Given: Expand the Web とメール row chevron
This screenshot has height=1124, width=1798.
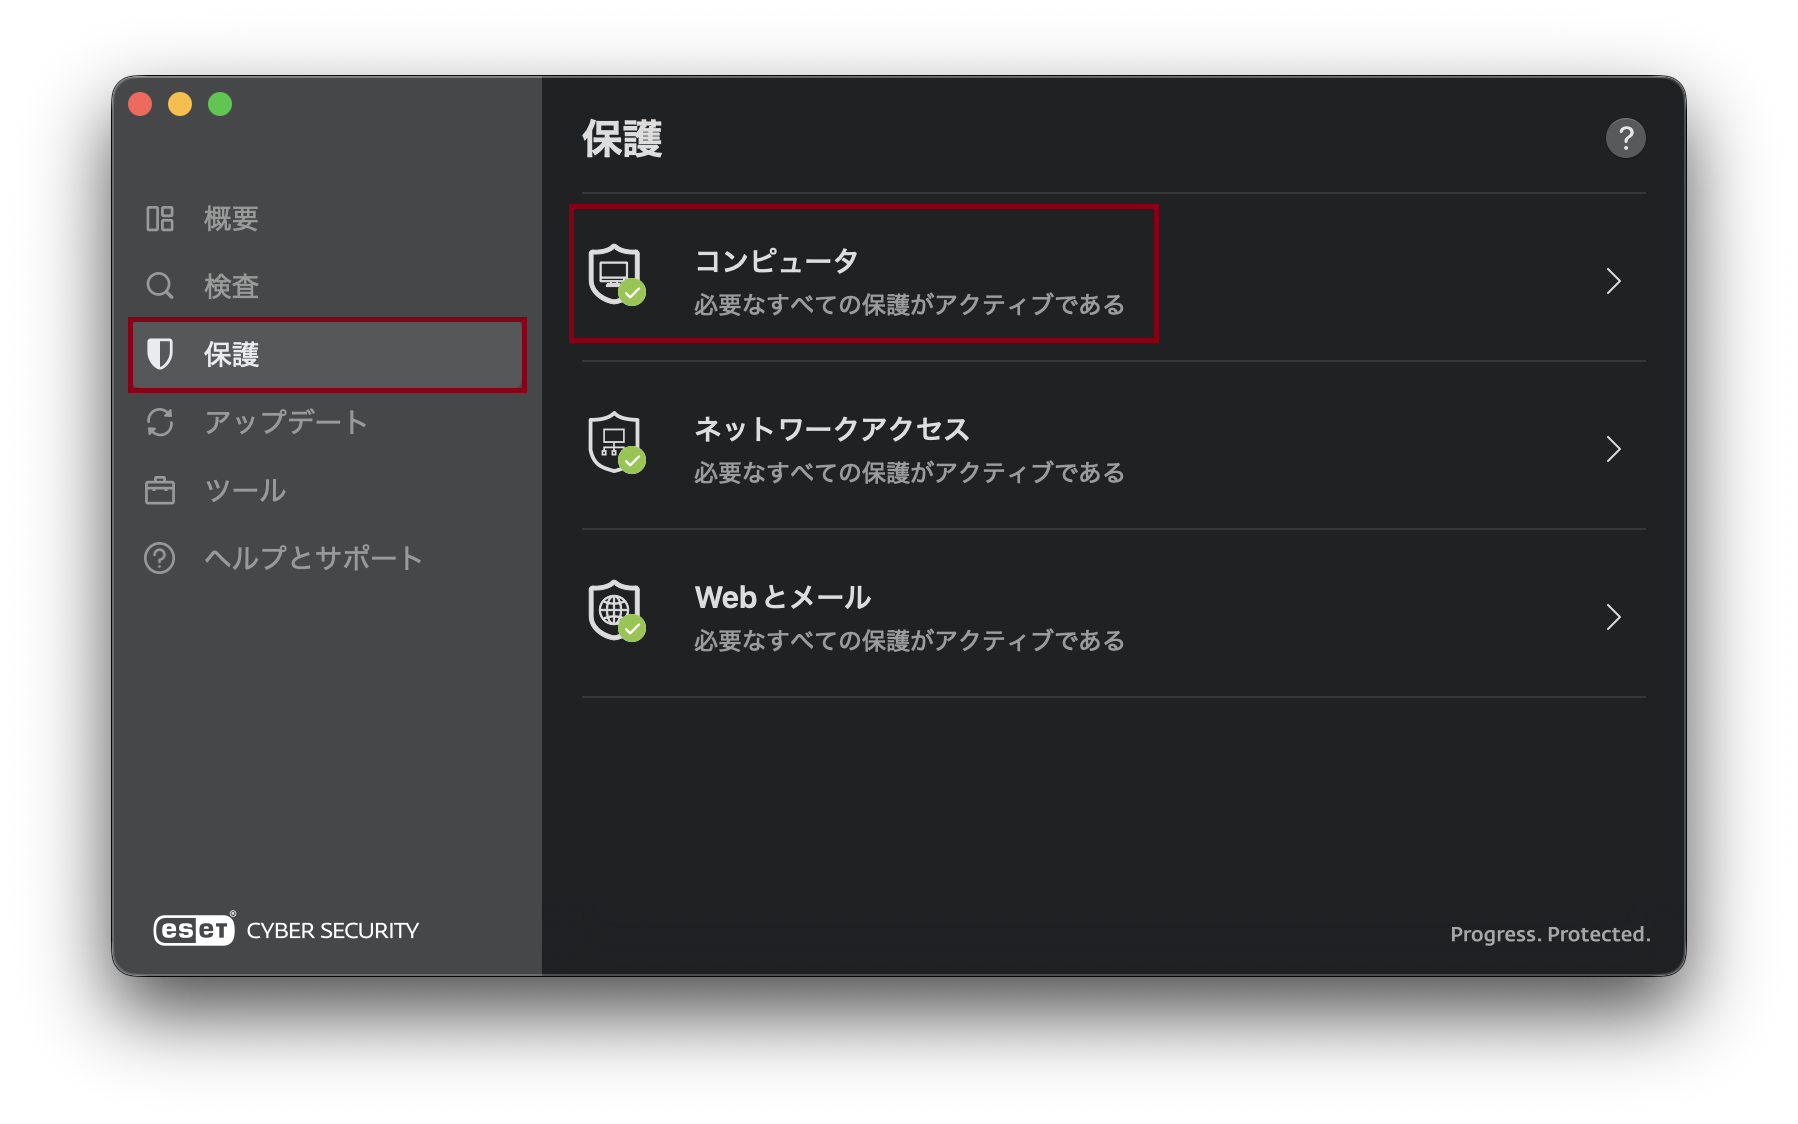Looking at the screenshot, I should [x=1612, y=617].
